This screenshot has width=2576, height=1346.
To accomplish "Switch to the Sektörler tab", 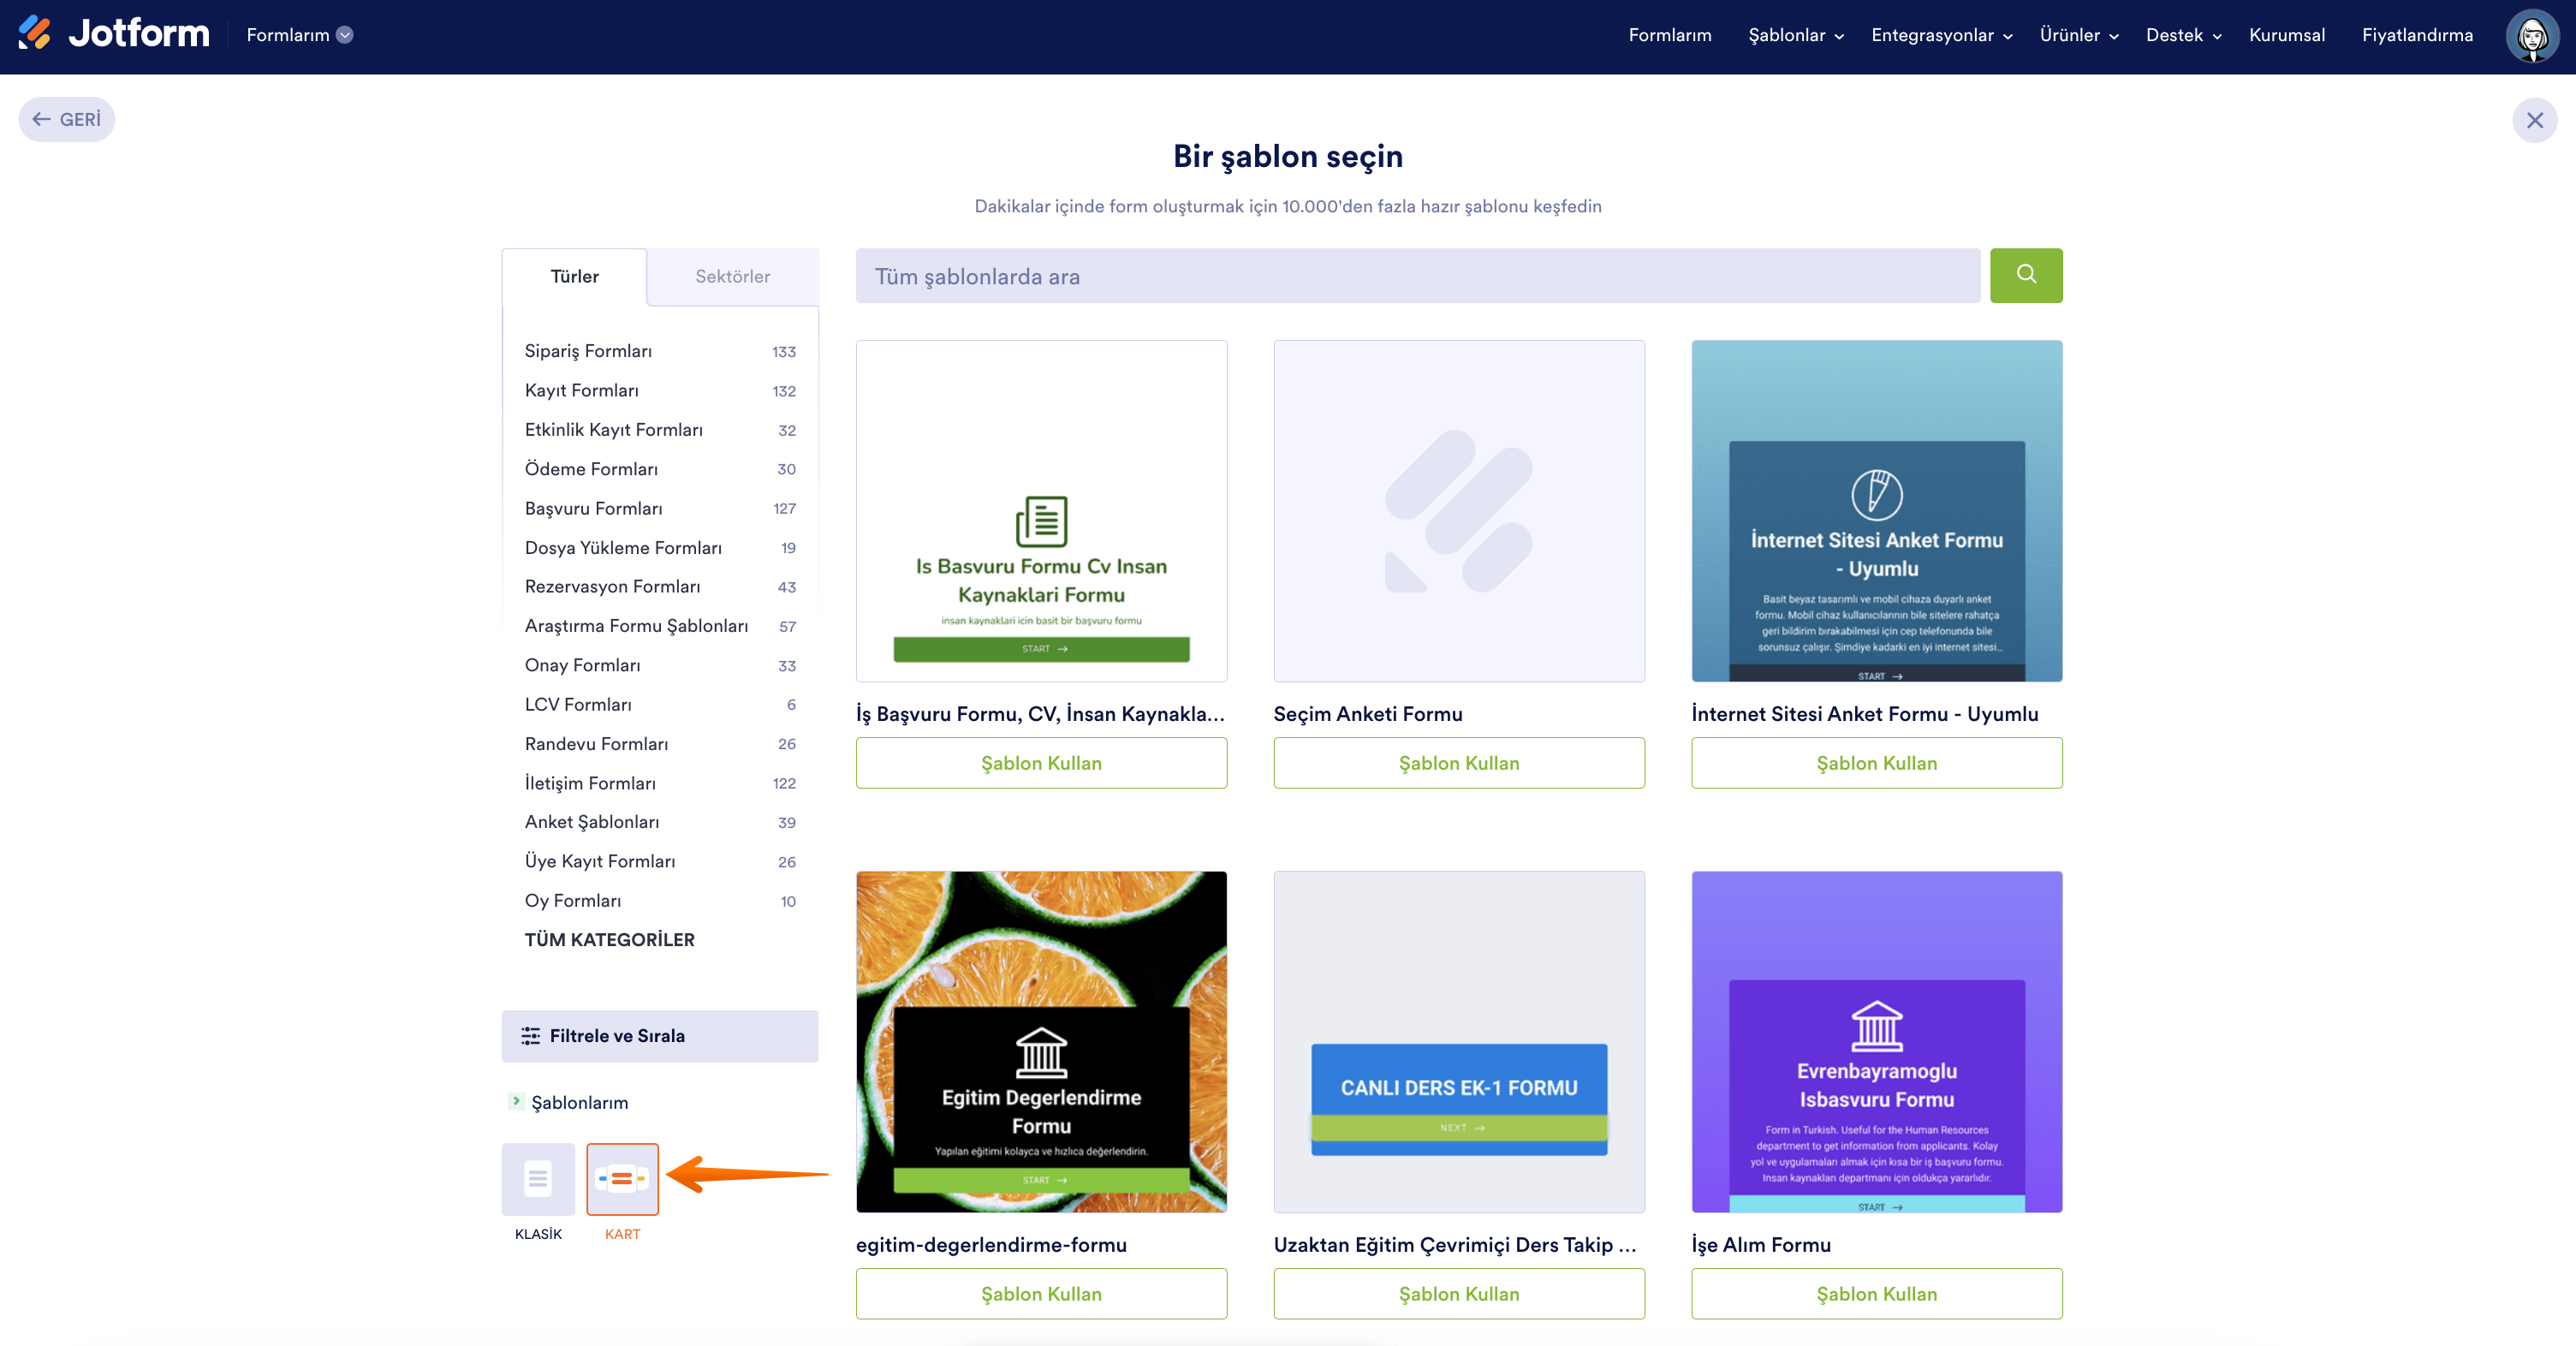I will click(x=732, y=276).
